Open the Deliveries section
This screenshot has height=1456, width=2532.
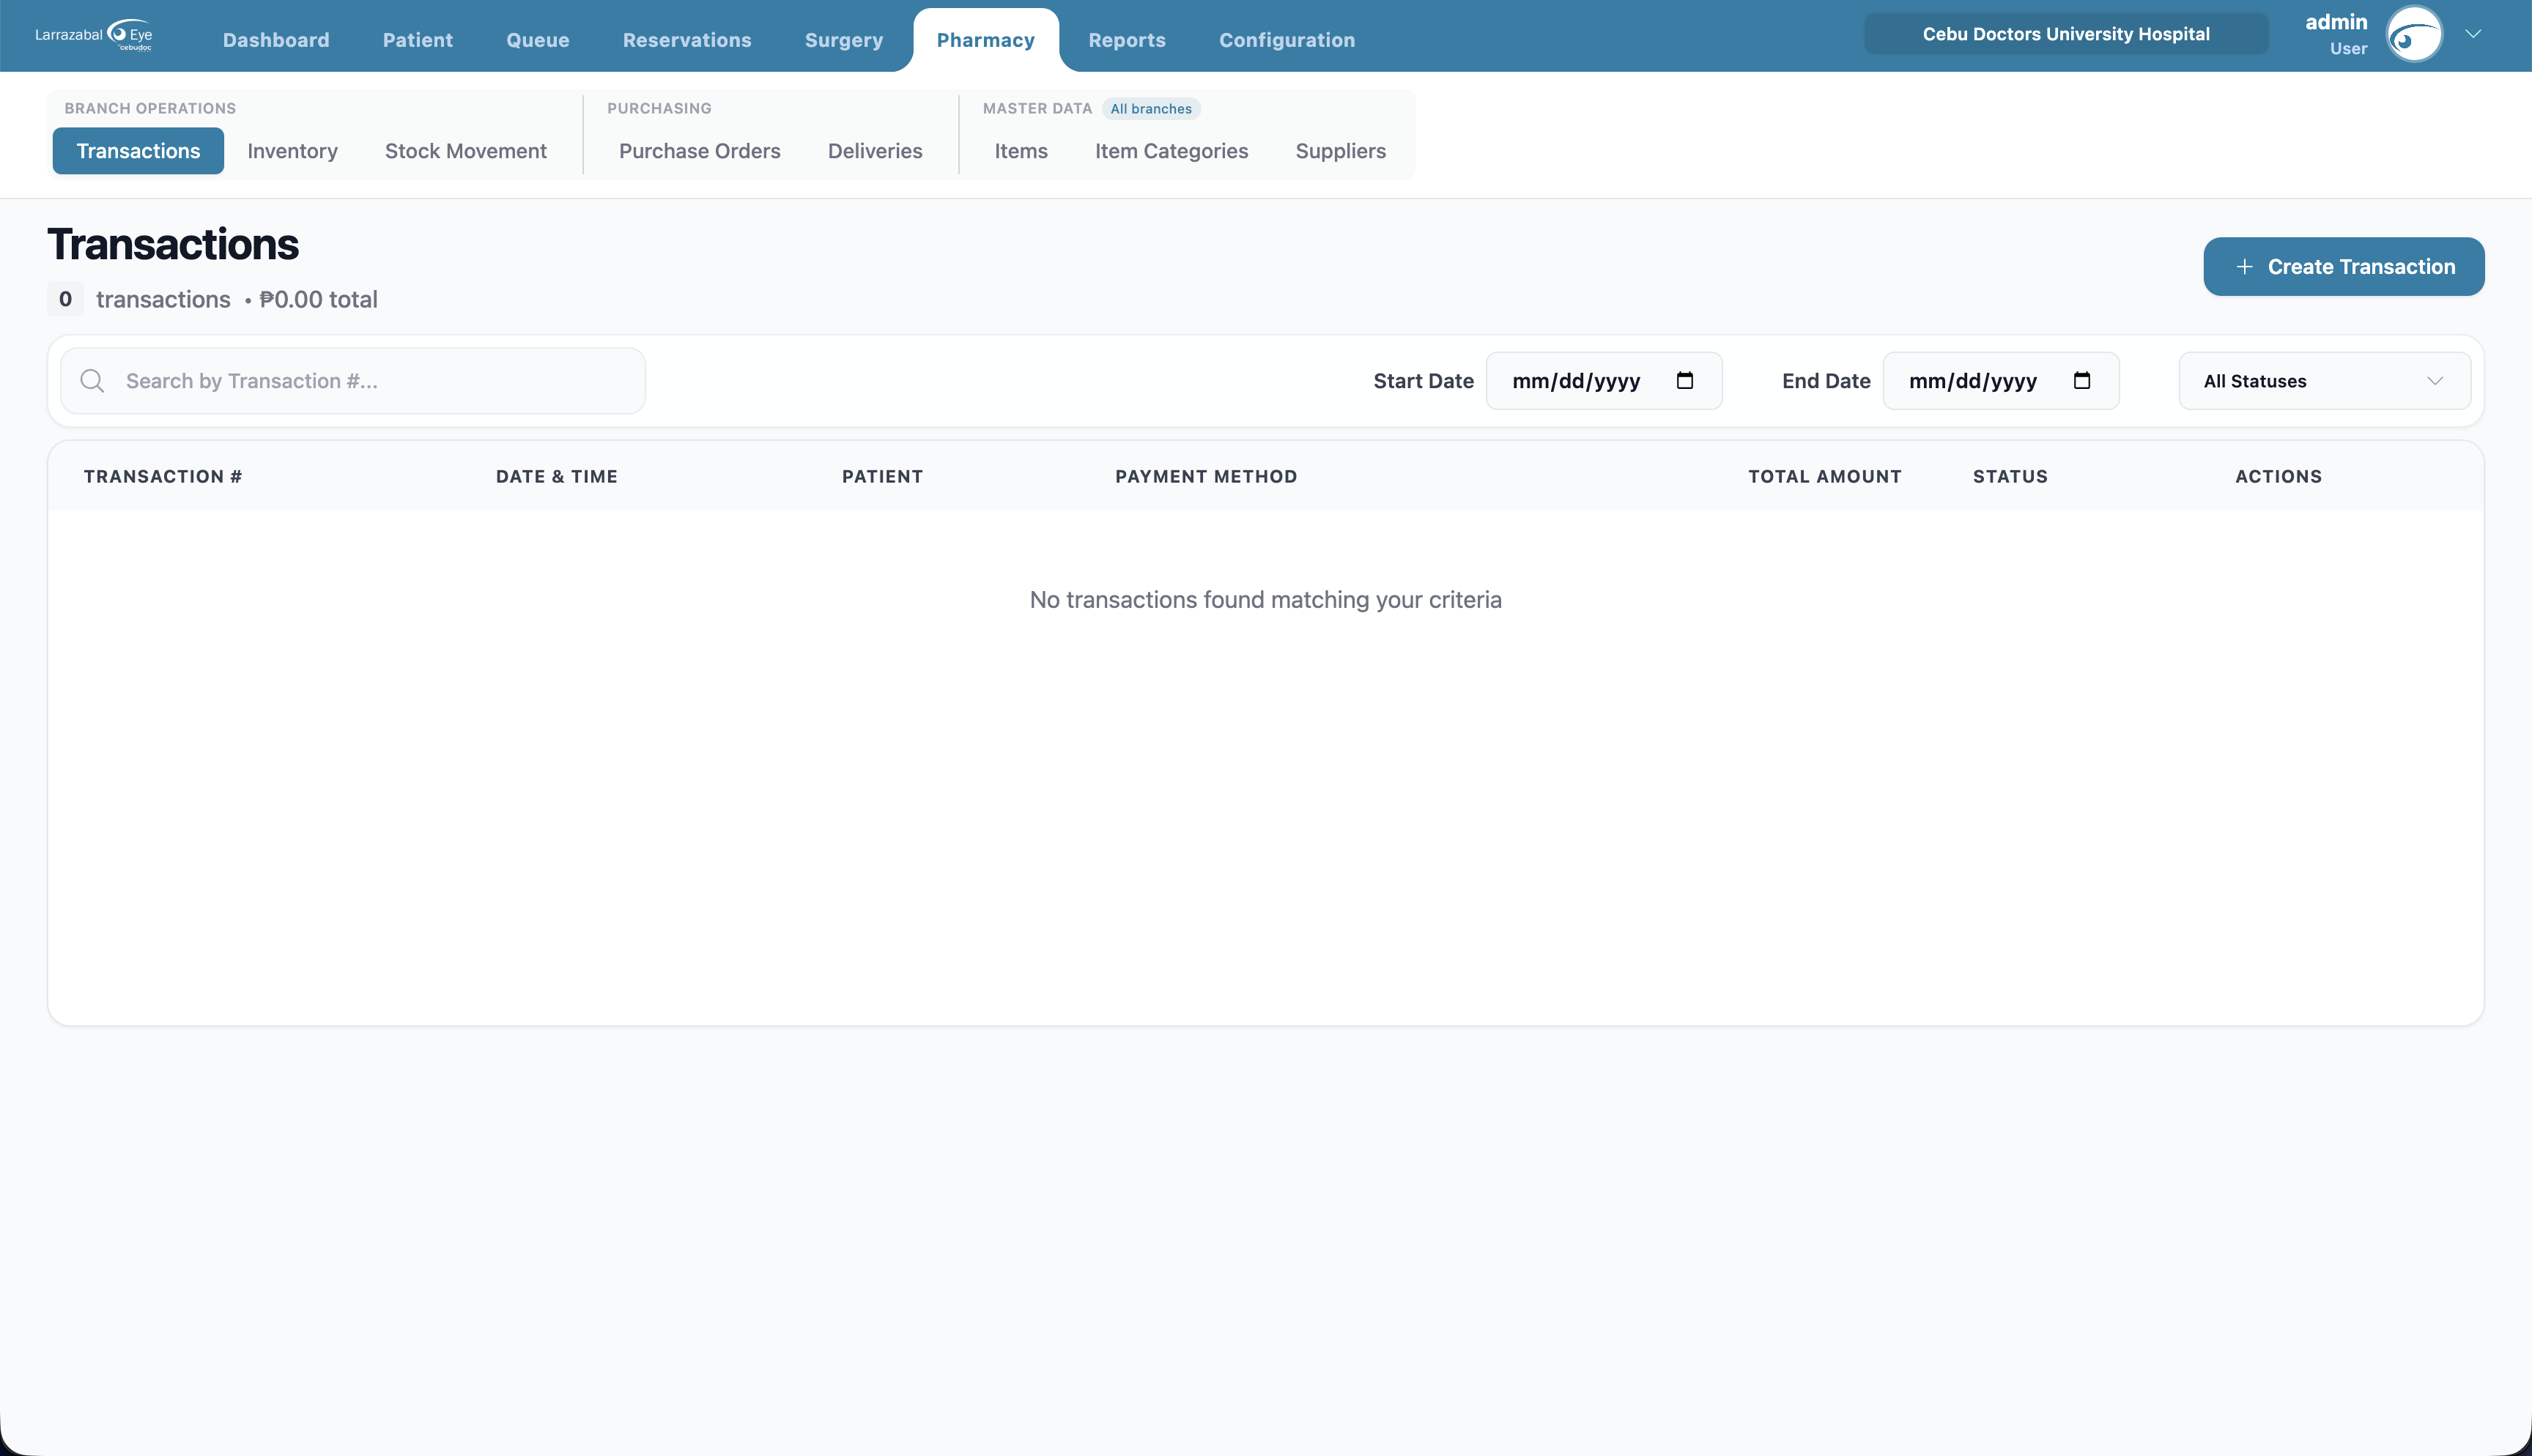pyautogui.click(x=875, y=151)
